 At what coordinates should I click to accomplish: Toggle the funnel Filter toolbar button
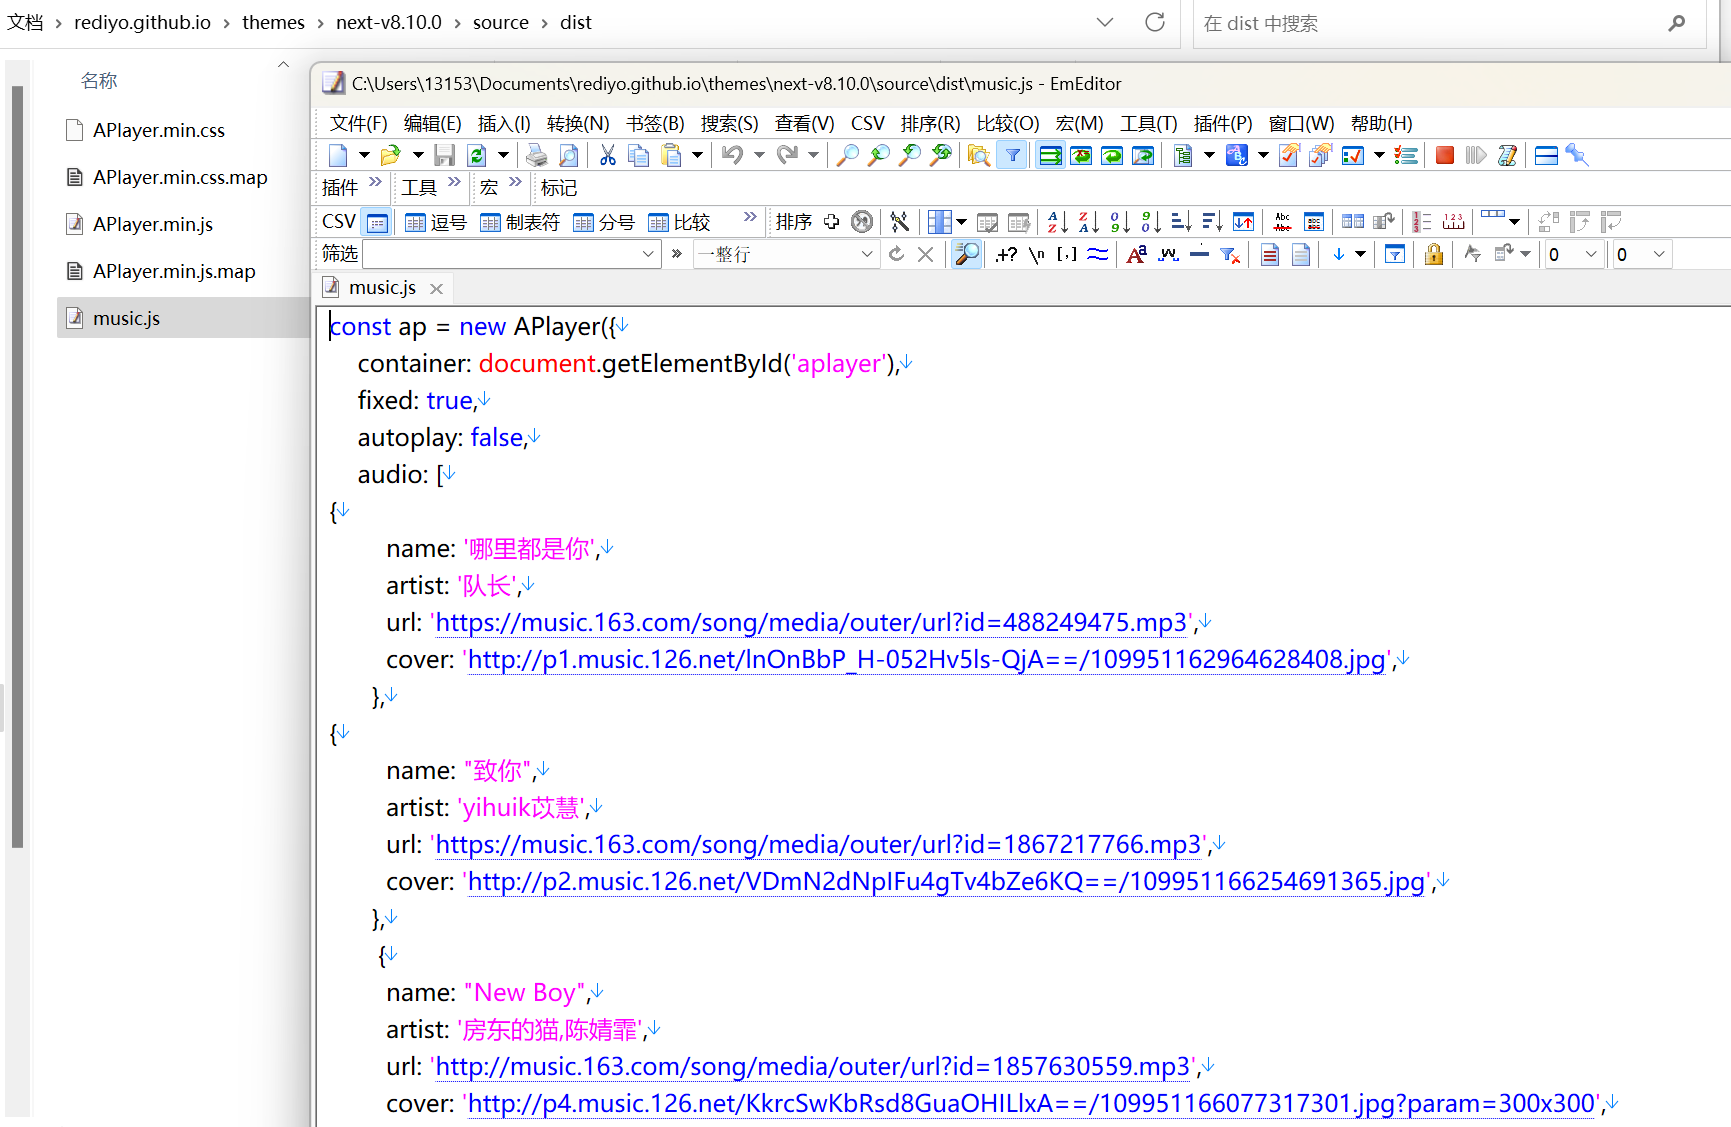click(1013, 155)
